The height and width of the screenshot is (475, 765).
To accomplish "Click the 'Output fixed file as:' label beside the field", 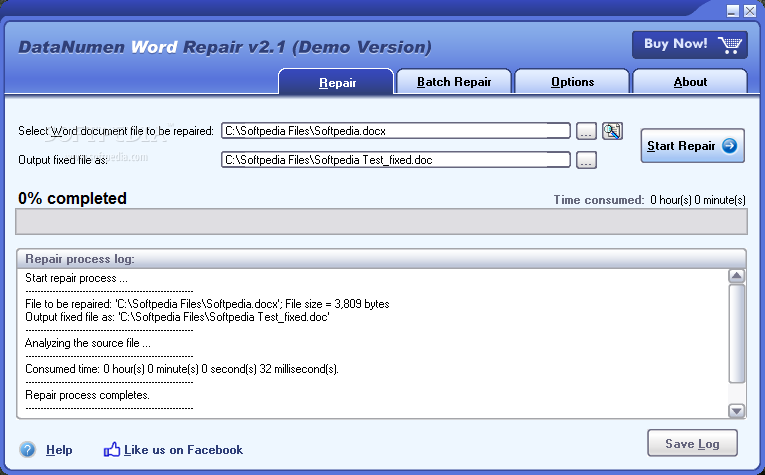I will (63, 160).
